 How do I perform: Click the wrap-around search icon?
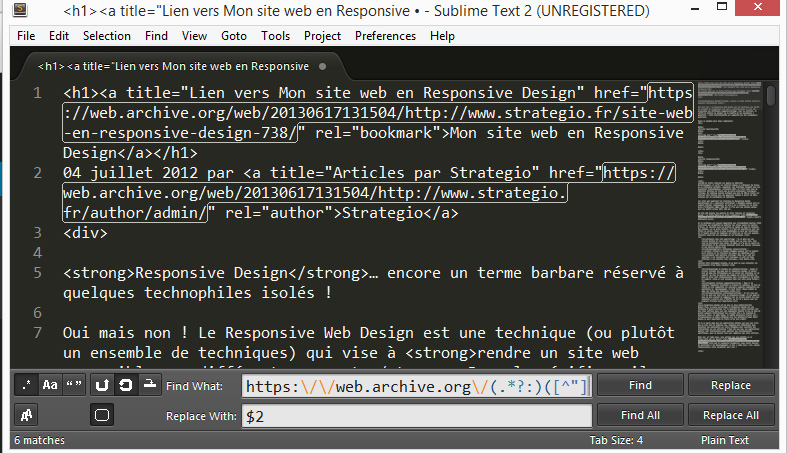126,385
